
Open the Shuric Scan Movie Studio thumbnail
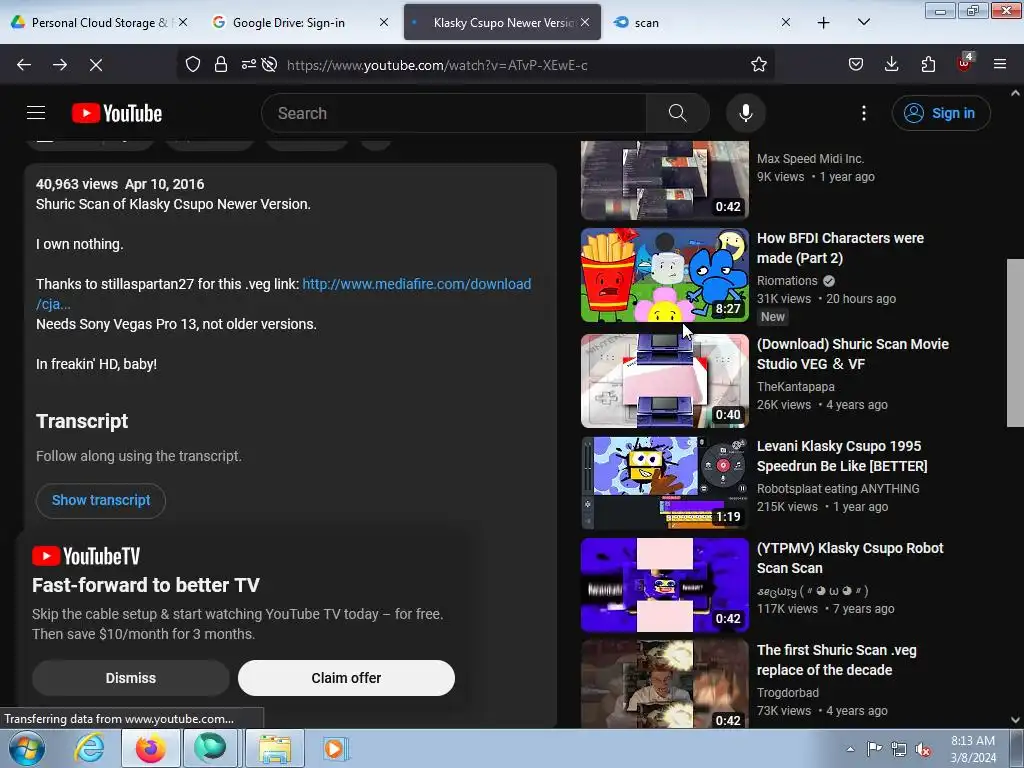[665, 381]
